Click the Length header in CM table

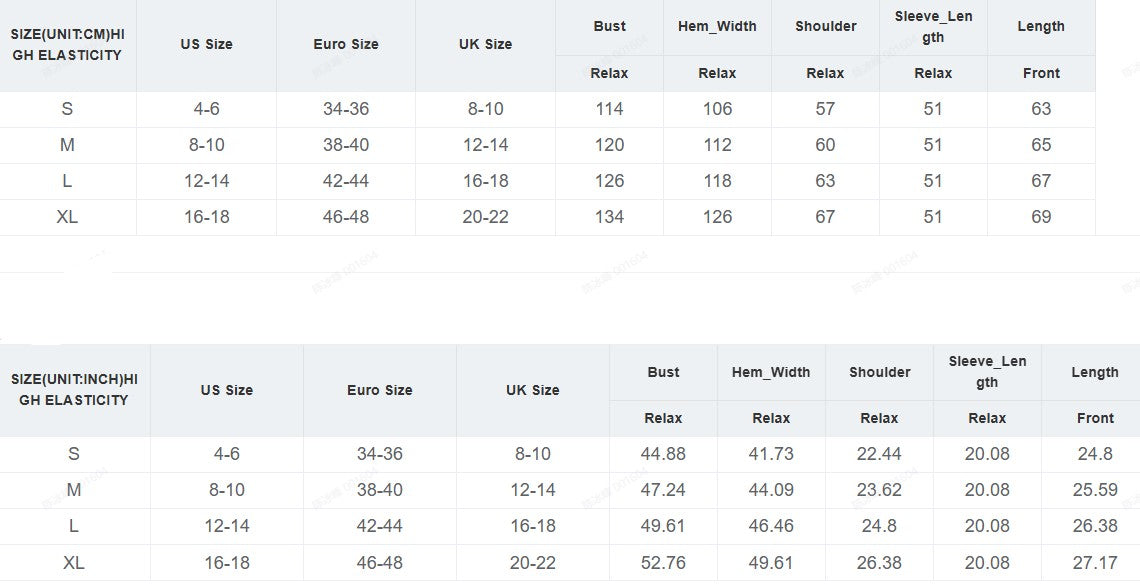coord(1041,26)
